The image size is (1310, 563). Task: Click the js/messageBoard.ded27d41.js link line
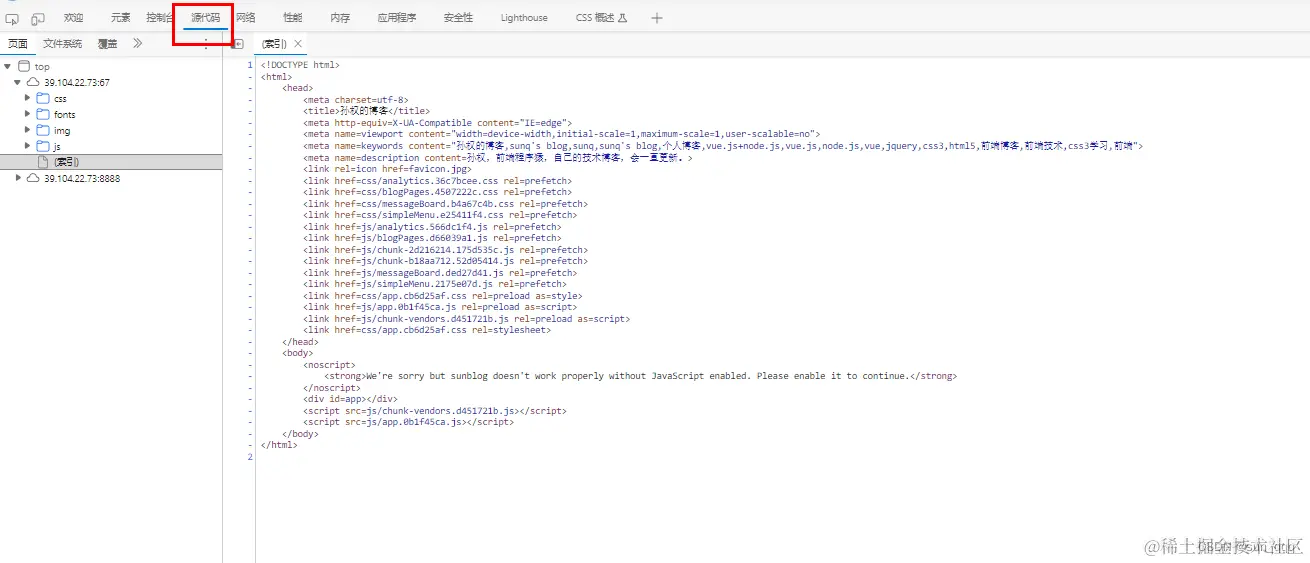point(440,273)
